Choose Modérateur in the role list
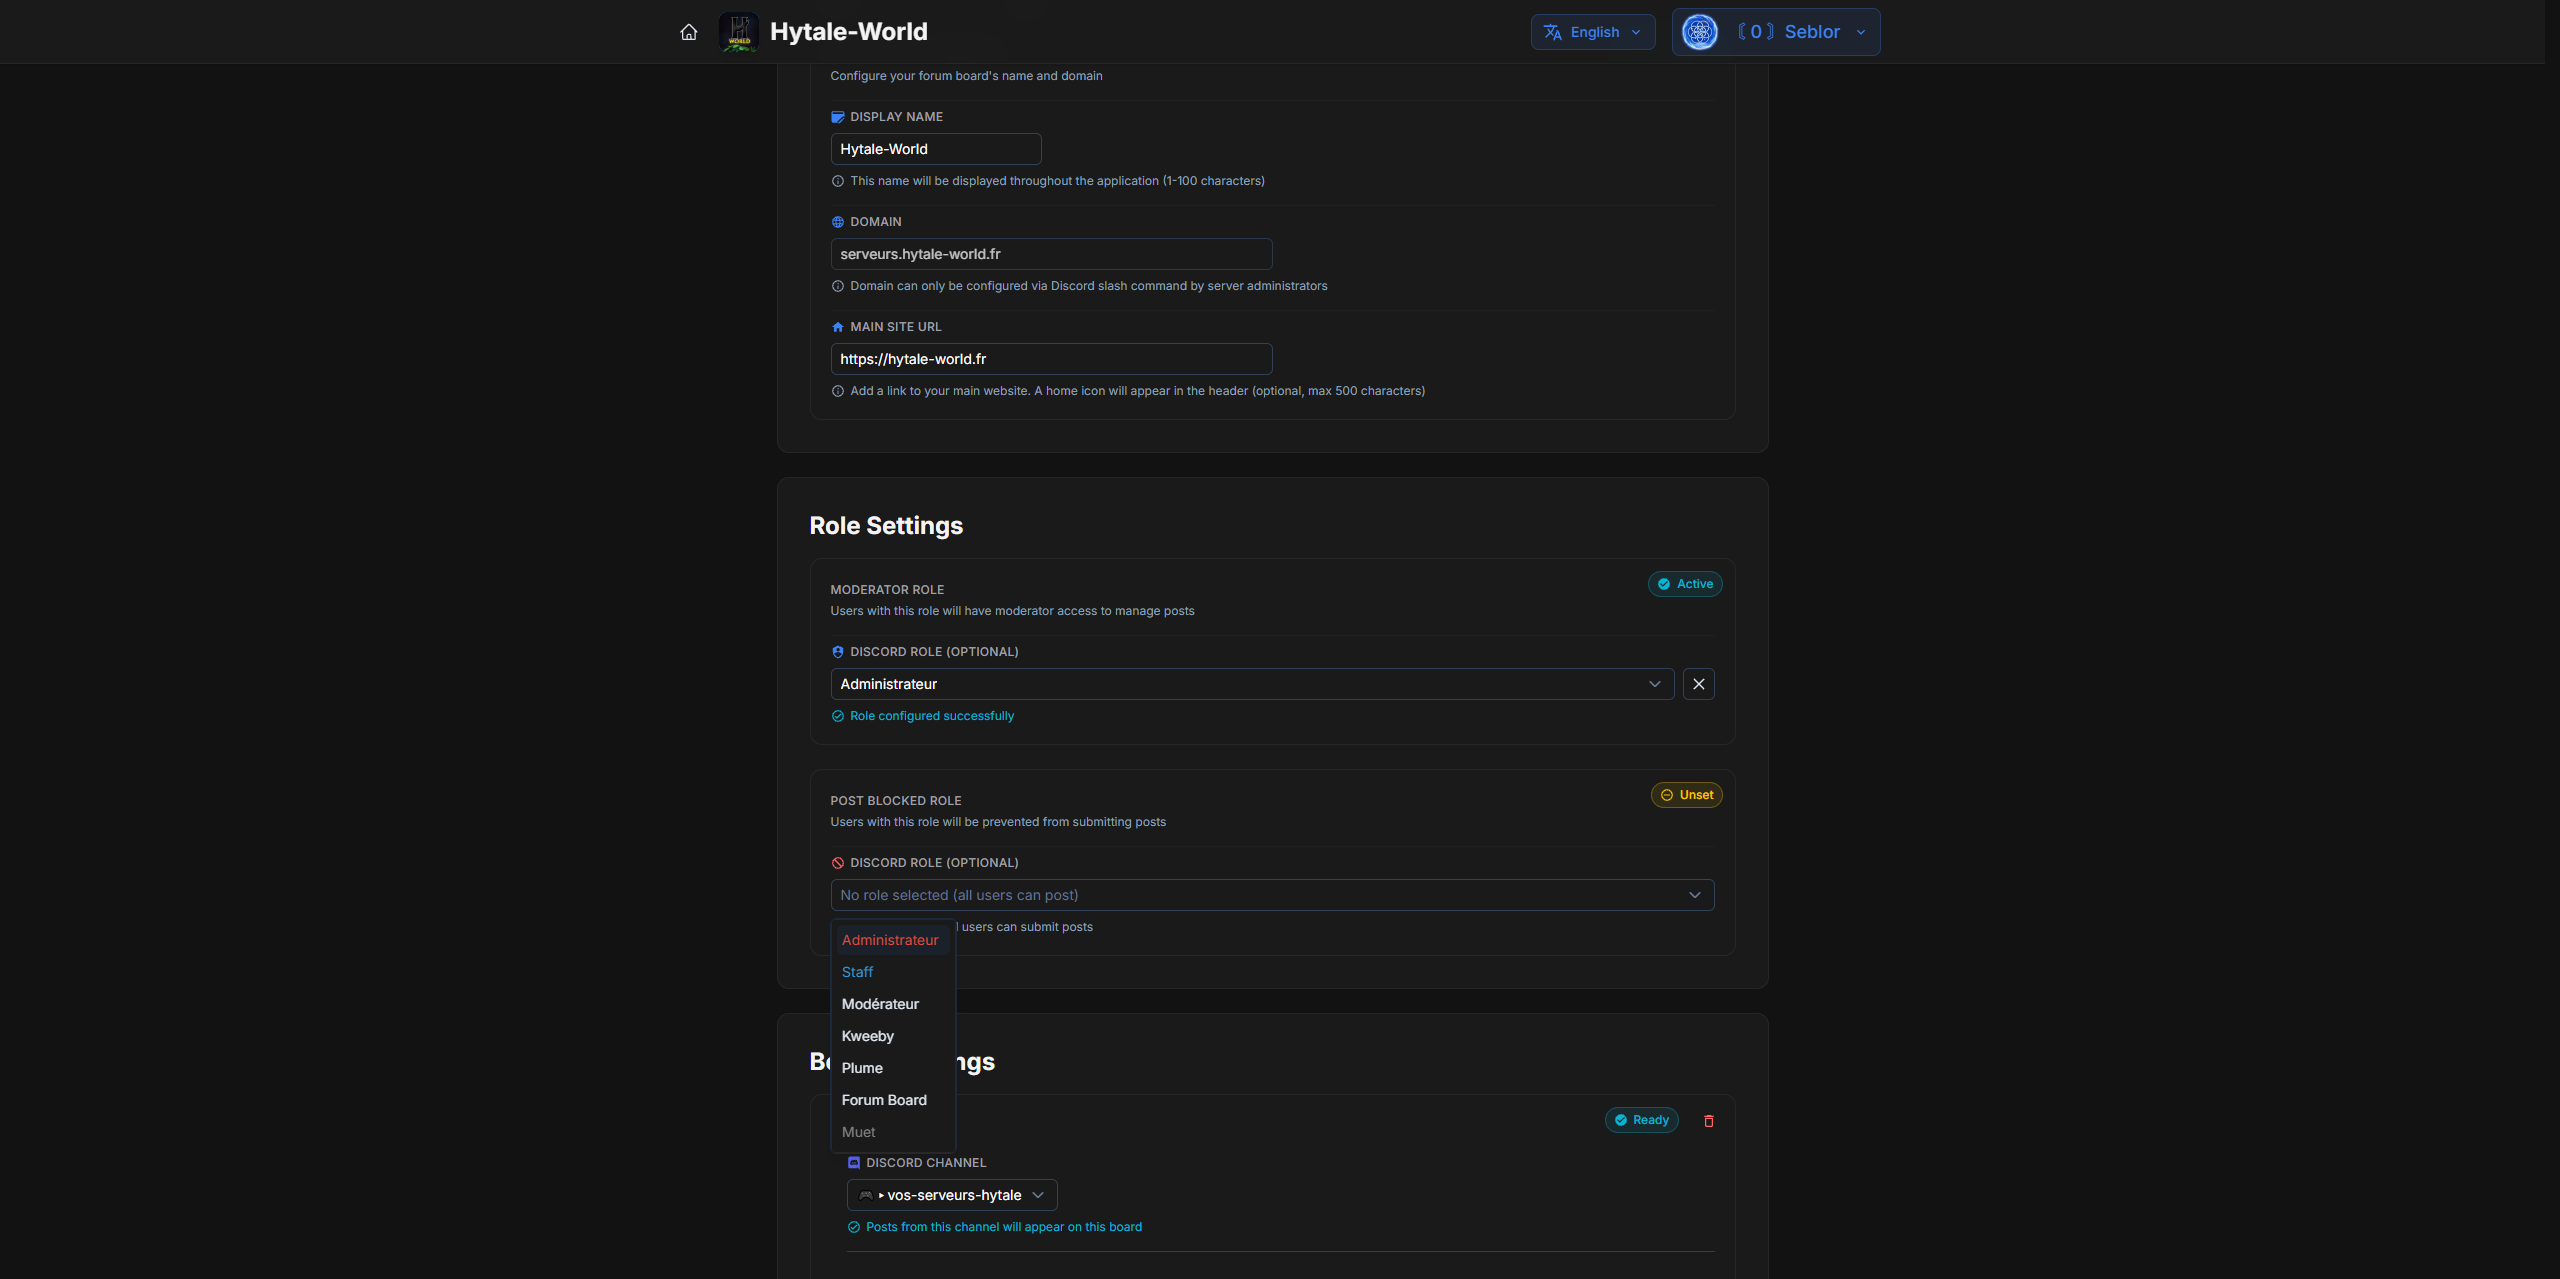 point(893,1004)
